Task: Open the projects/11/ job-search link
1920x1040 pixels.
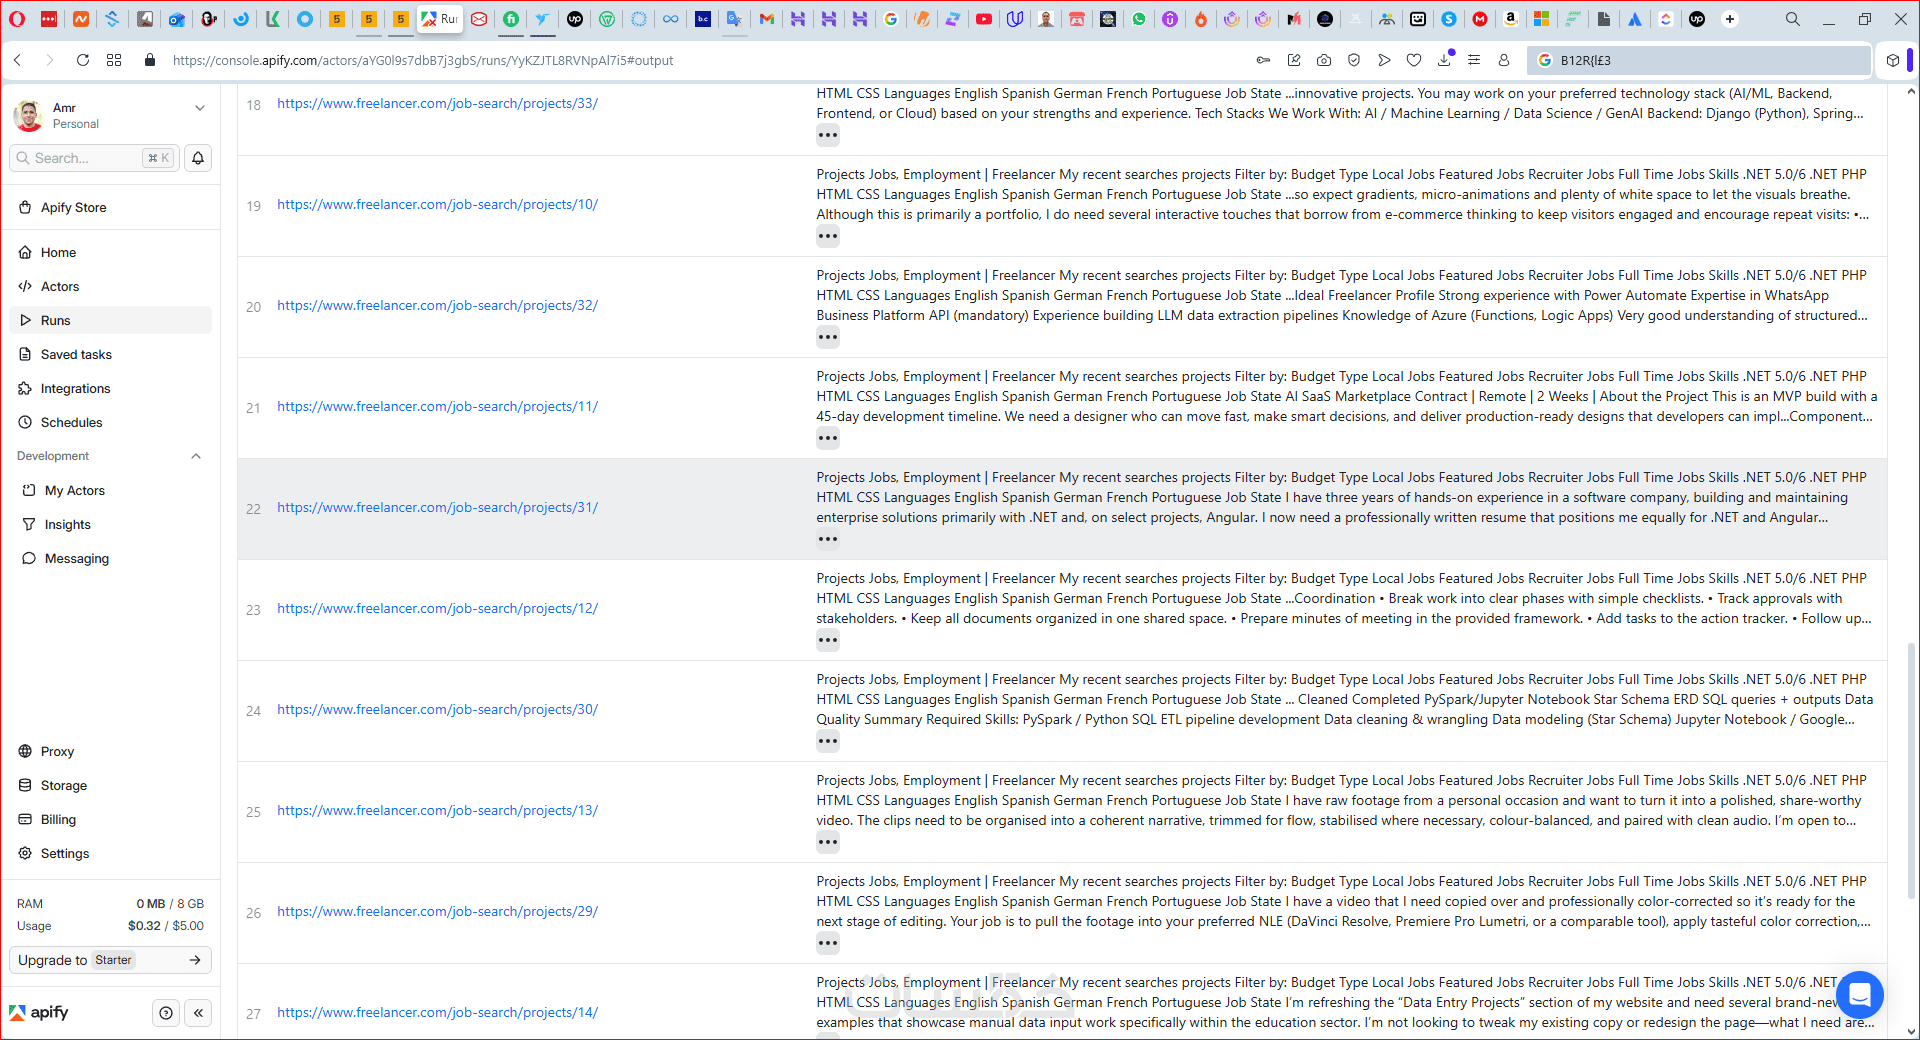Action: coord(437,406)
